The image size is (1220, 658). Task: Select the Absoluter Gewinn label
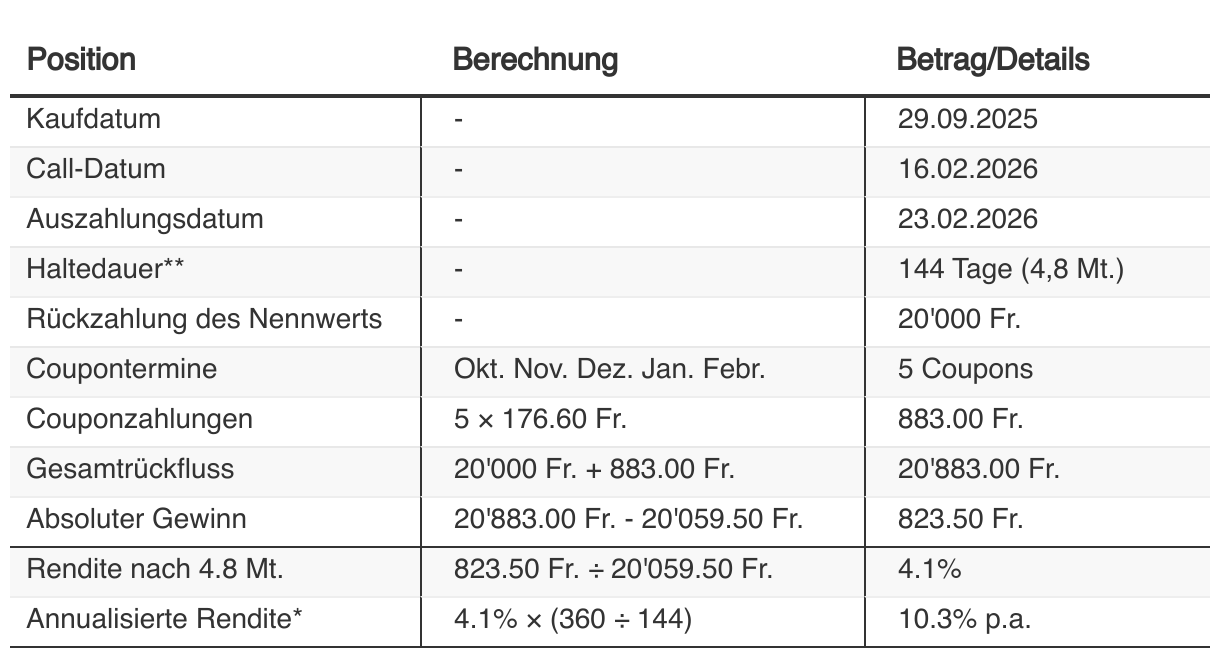coord(136,519)
